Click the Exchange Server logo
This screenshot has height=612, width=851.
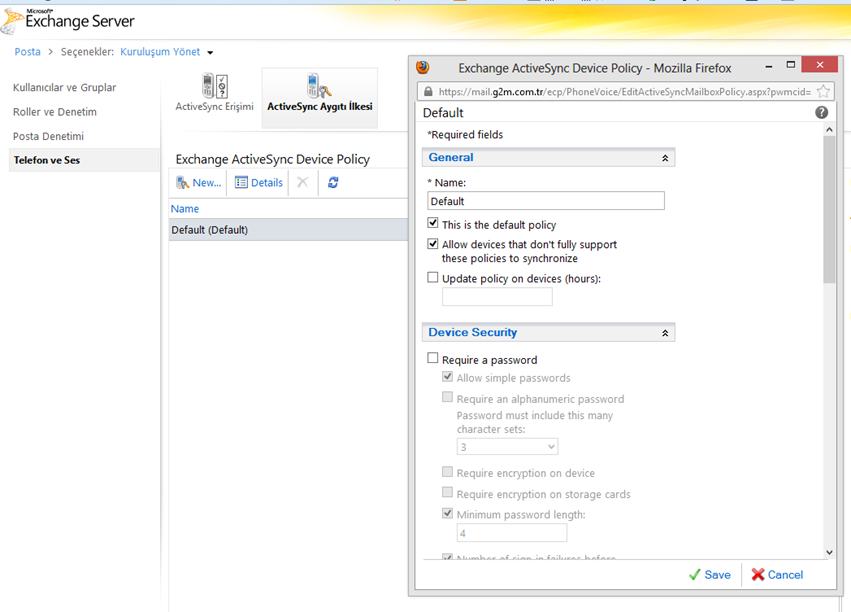point(68,21)
